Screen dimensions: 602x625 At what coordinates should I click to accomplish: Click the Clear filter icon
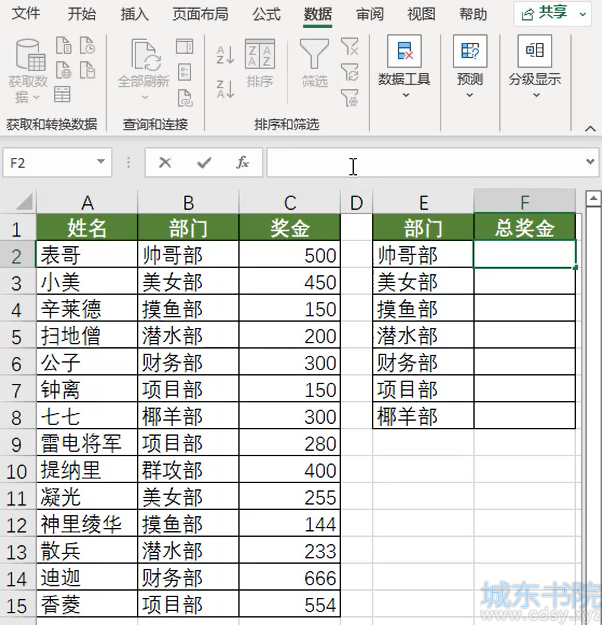pyautogui.click(x=350, y=47)
